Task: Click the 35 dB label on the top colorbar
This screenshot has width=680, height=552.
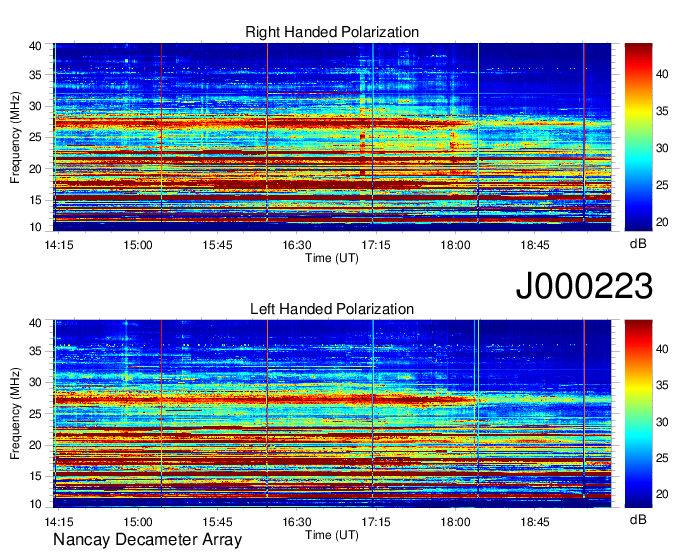Action: (x=662, y=111)
